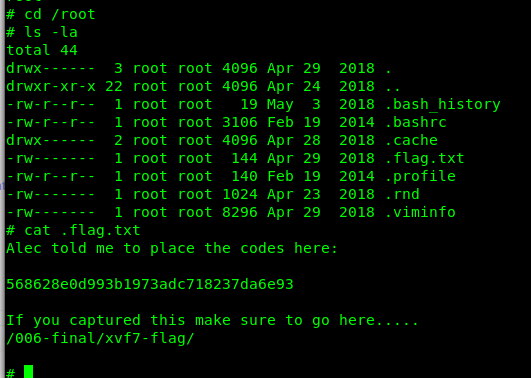The image size is (531, 378).
Task: Click the hash string 568628e0d993b1973adc718237da6e93
Action: 150,284
